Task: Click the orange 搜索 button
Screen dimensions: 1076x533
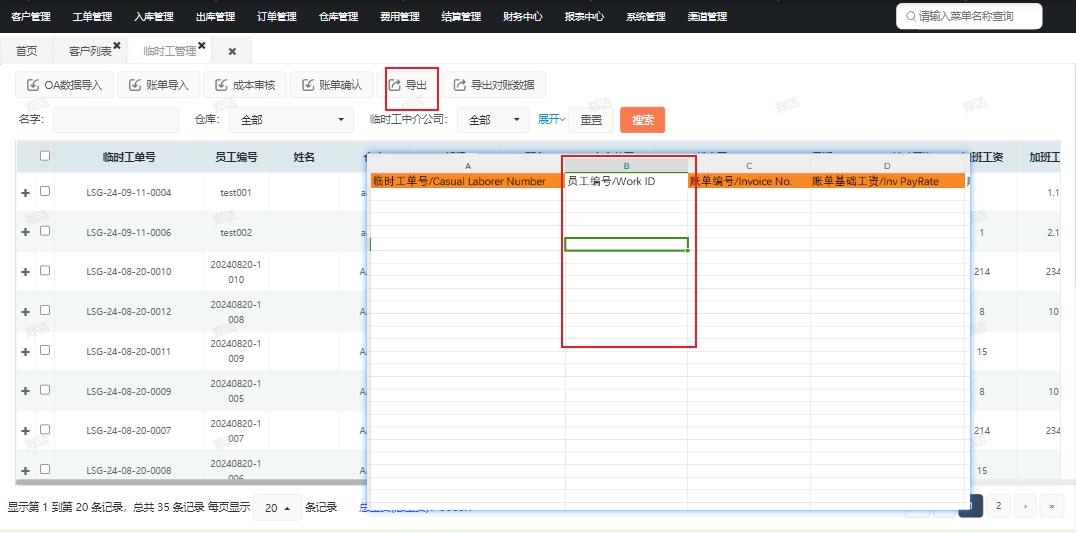Action: (x=642, y=119)
